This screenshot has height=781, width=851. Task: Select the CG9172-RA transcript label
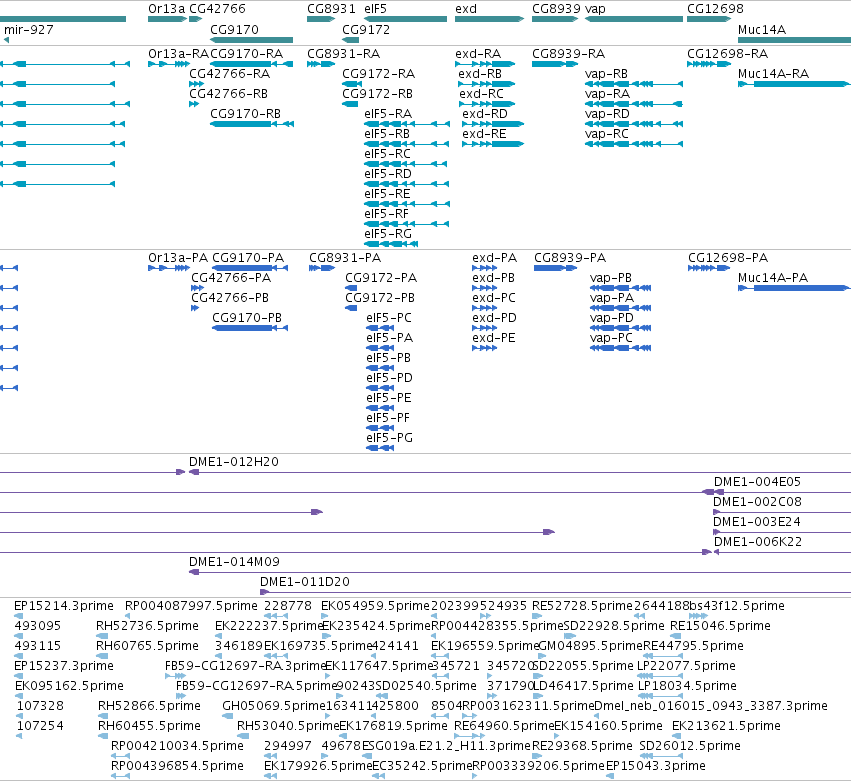pyautogui.click(x=378, y=74)
